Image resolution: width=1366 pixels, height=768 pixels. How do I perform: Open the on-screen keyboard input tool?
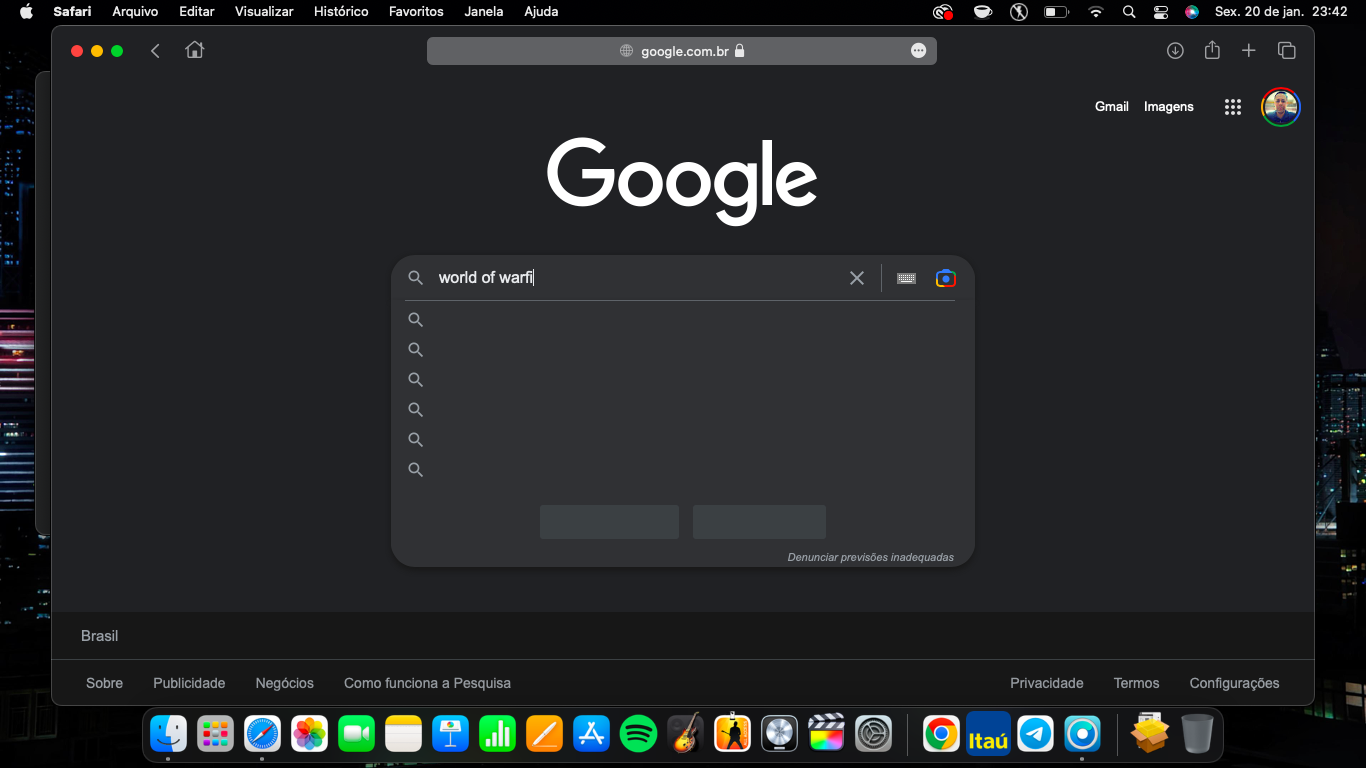coord(906,278)
